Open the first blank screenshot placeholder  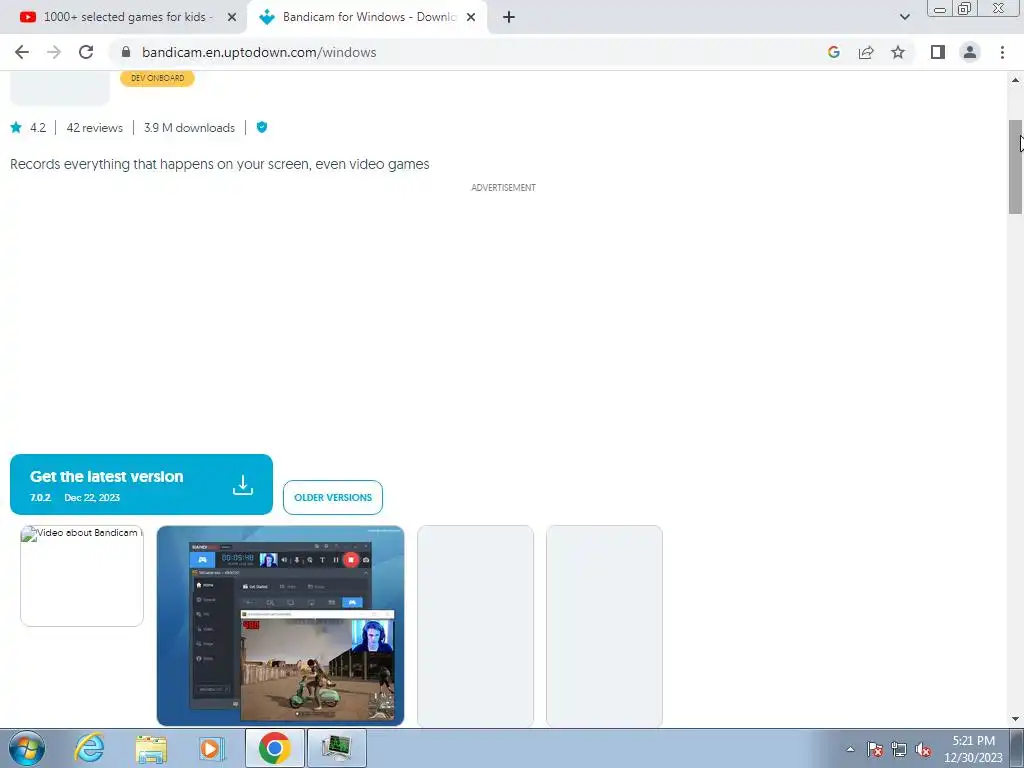[x=475, y=626]
